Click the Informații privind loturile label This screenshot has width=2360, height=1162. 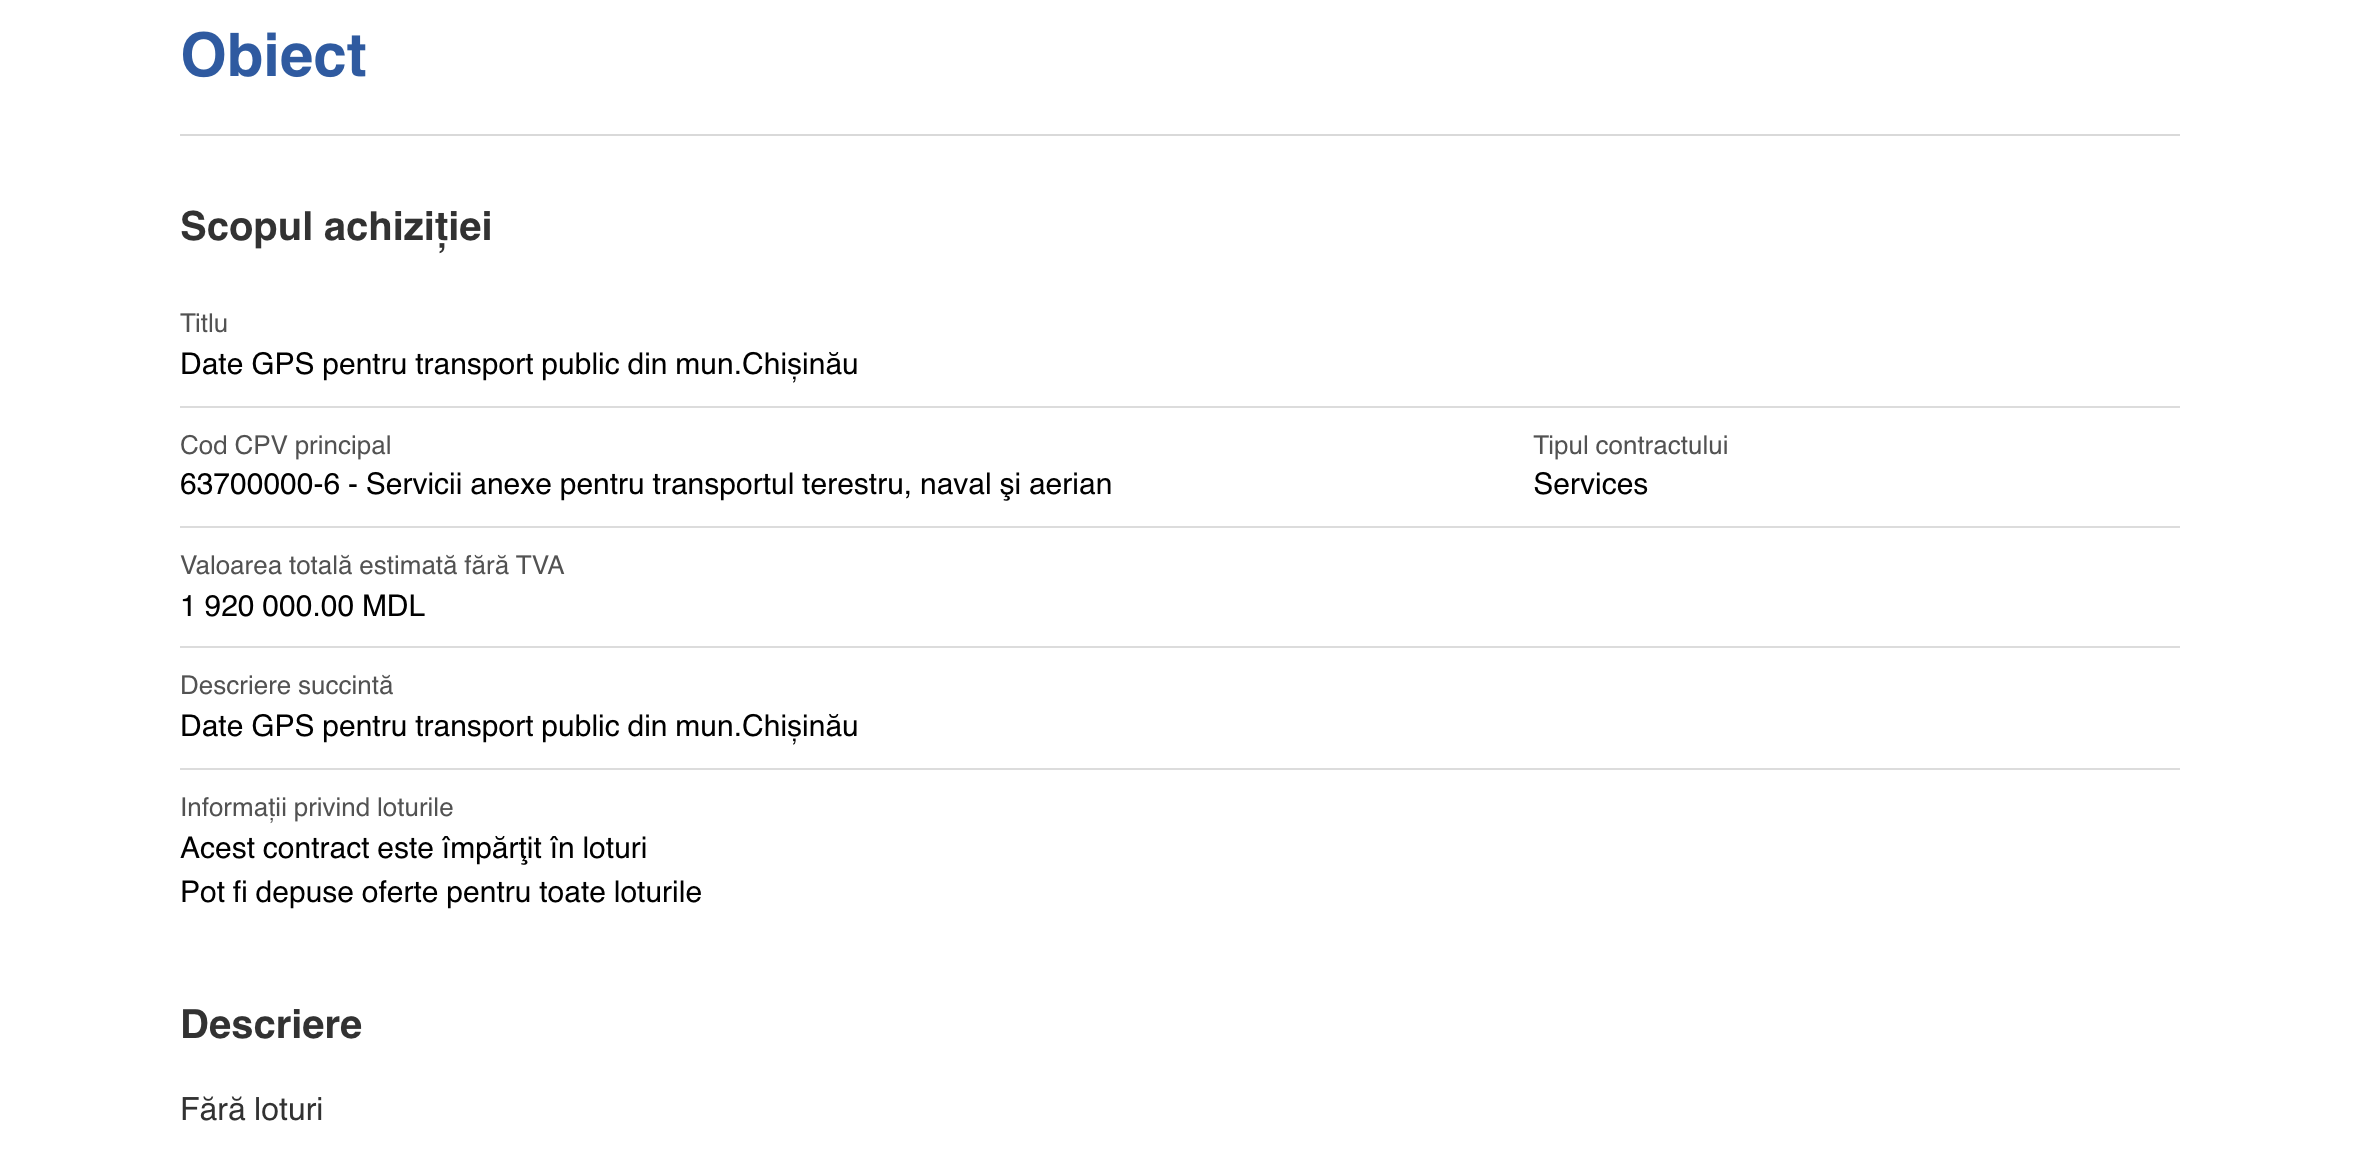[316, 807]
